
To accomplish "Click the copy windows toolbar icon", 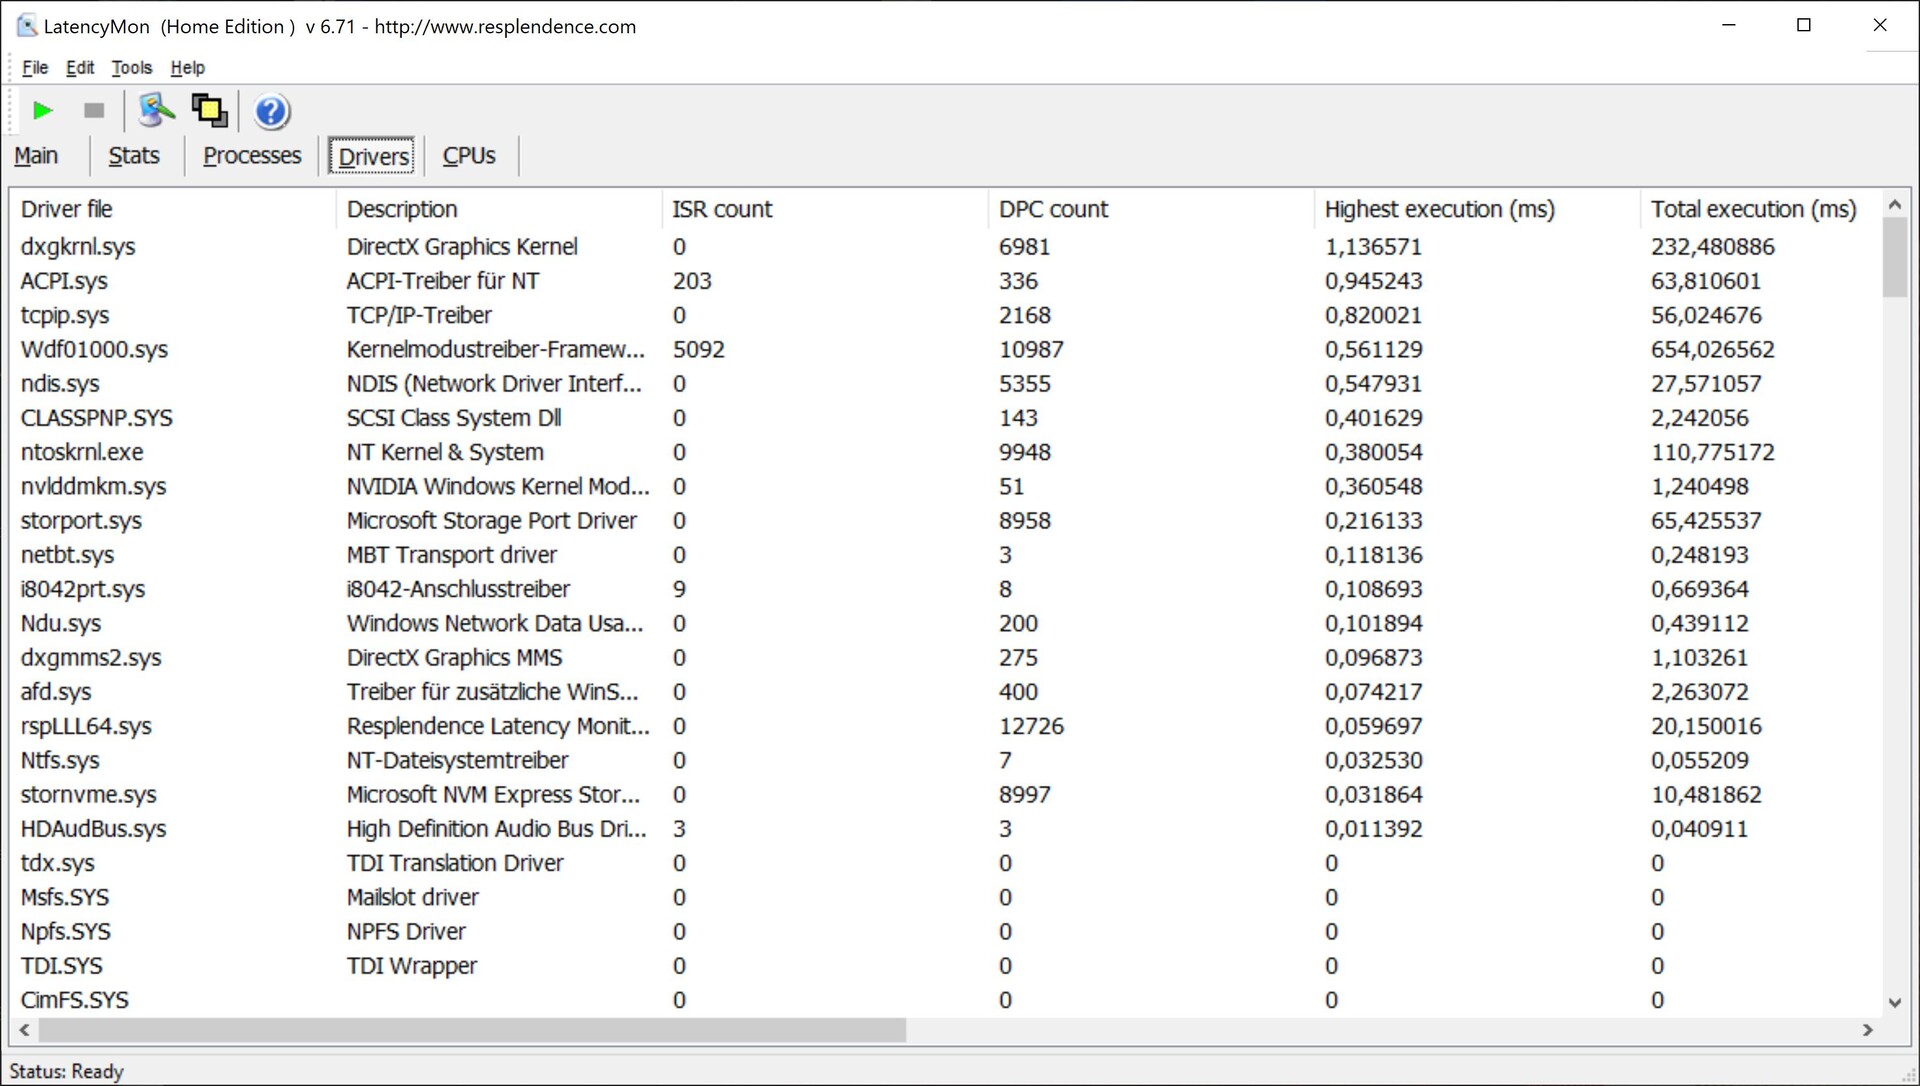I will pyautogui.click(x=209, y=111).
